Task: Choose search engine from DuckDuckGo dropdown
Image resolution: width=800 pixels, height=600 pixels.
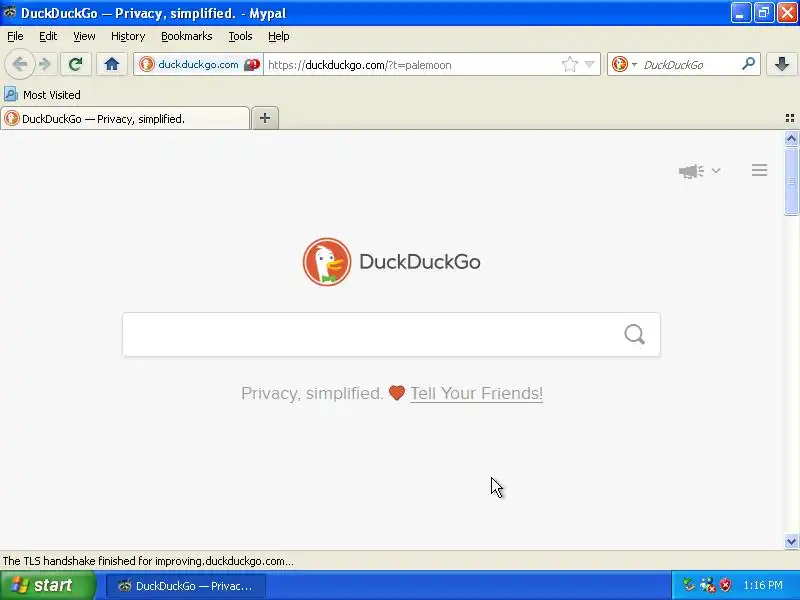Action: 624,64
